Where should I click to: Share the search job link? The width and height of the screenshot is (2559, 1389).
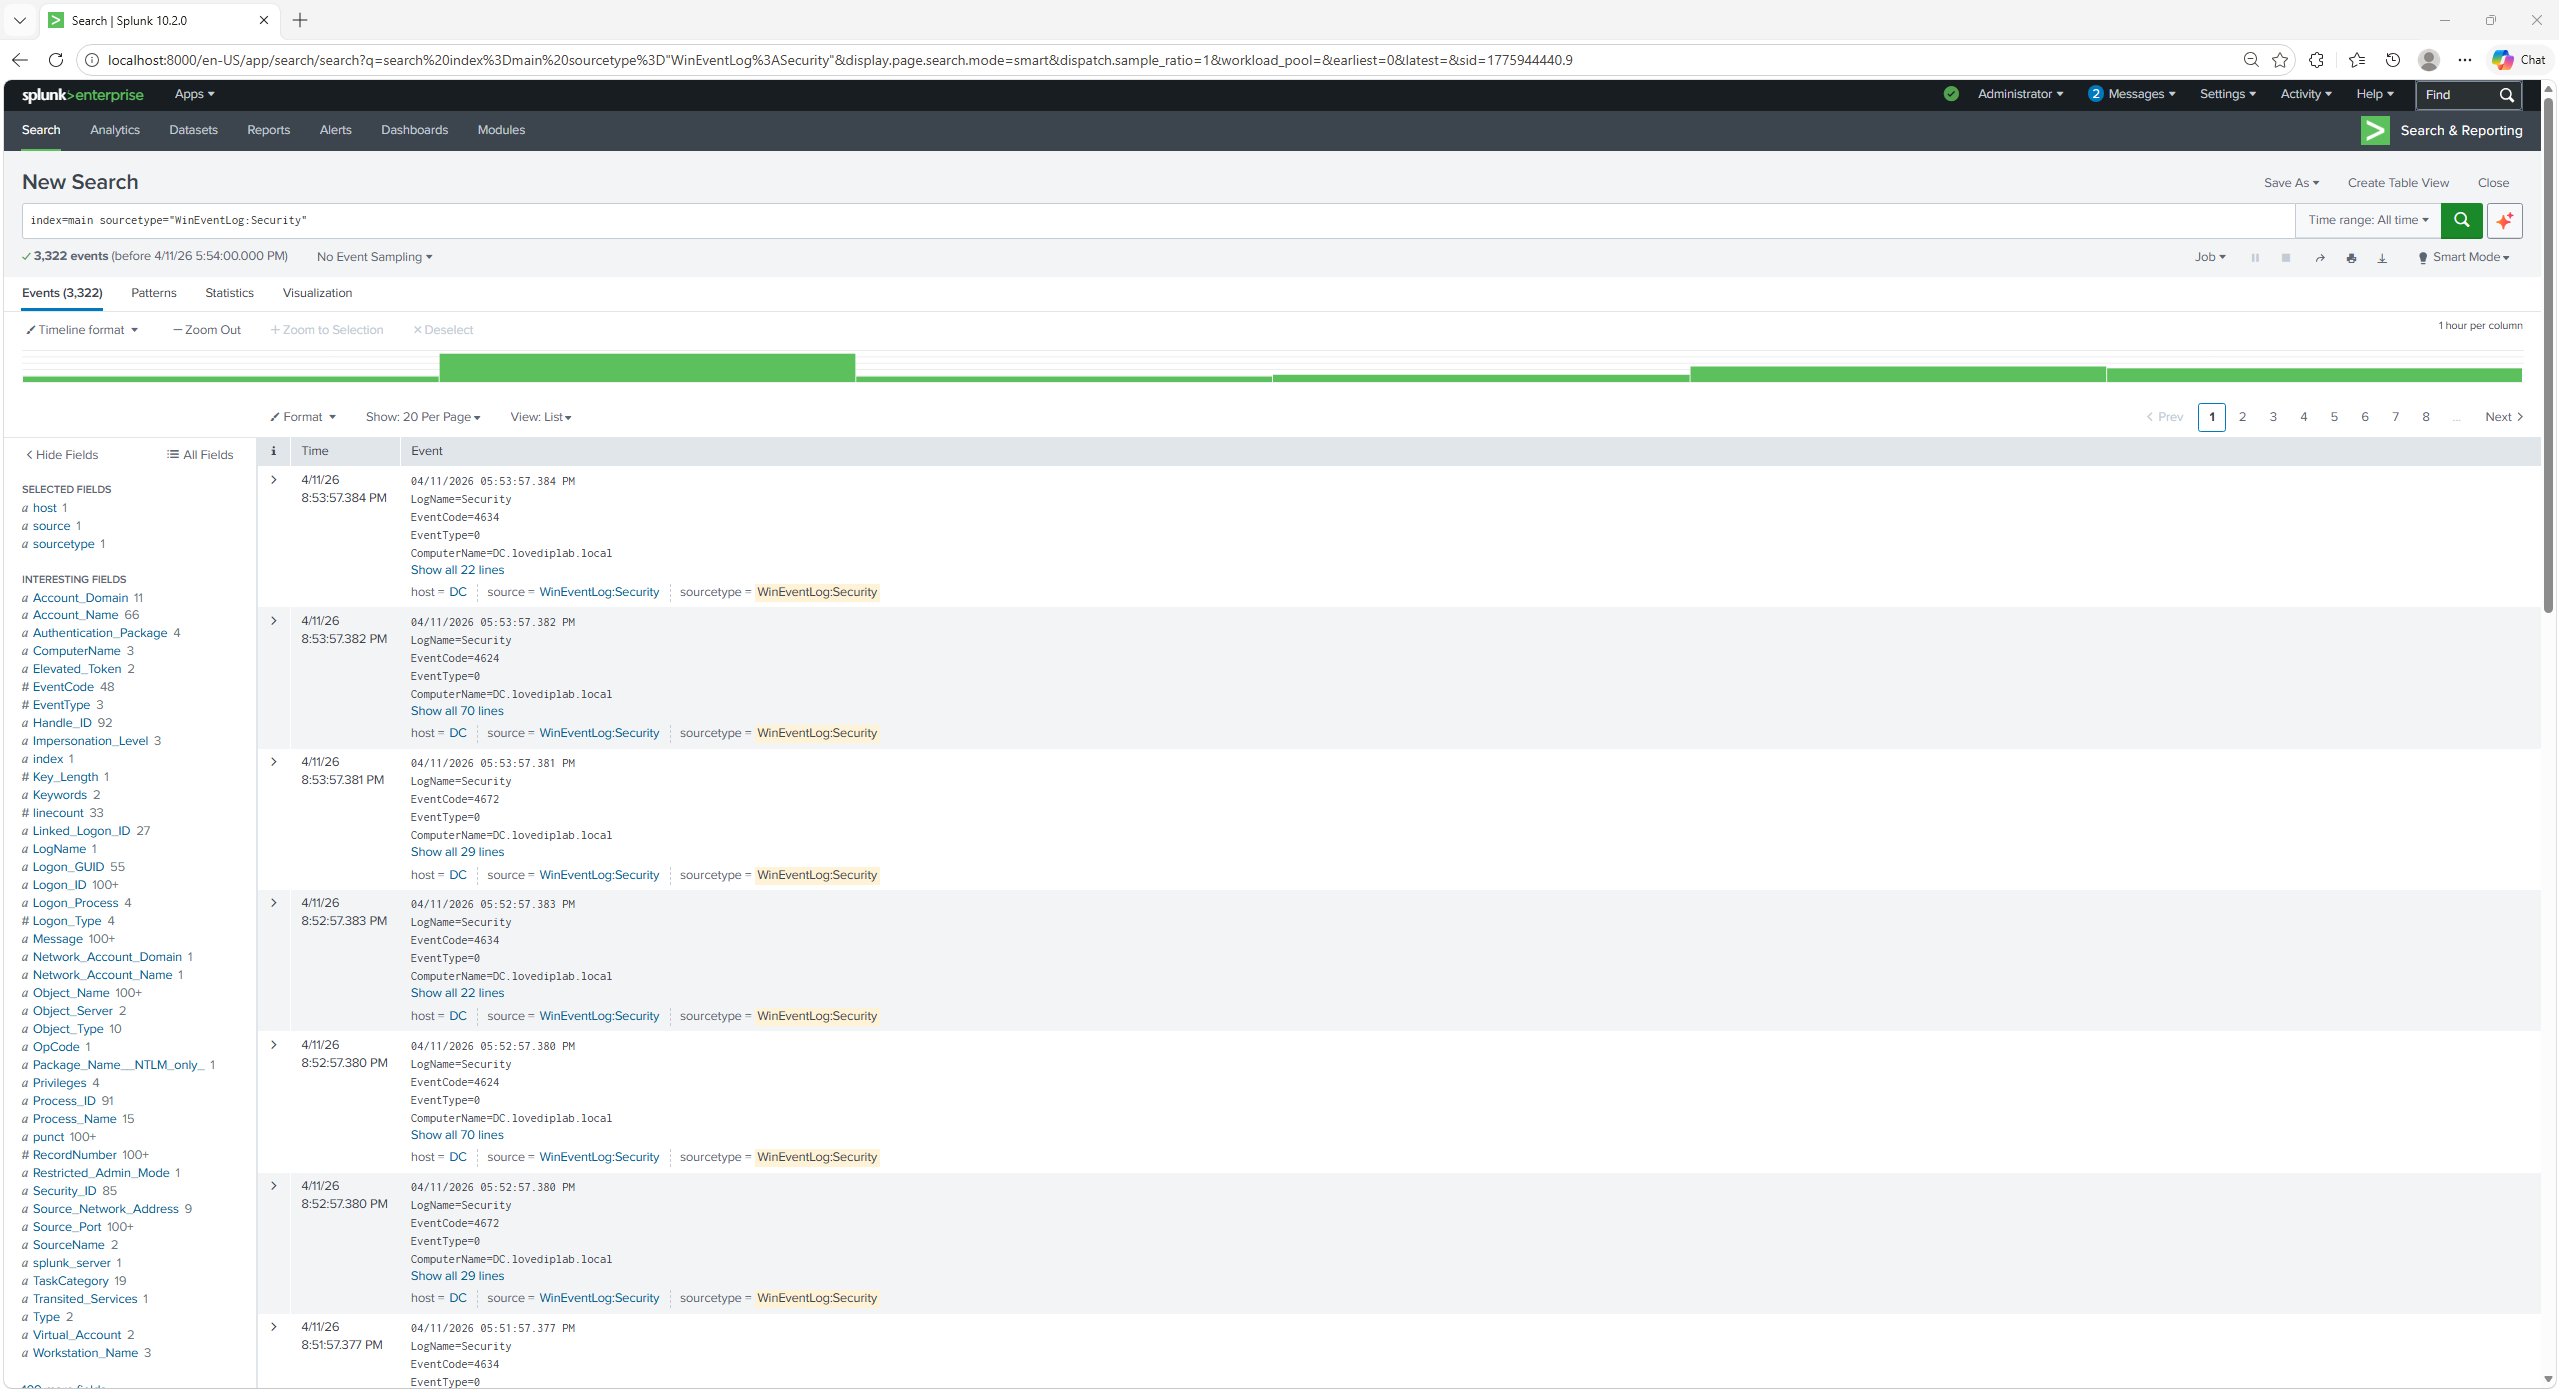[x=2318, y=257]
